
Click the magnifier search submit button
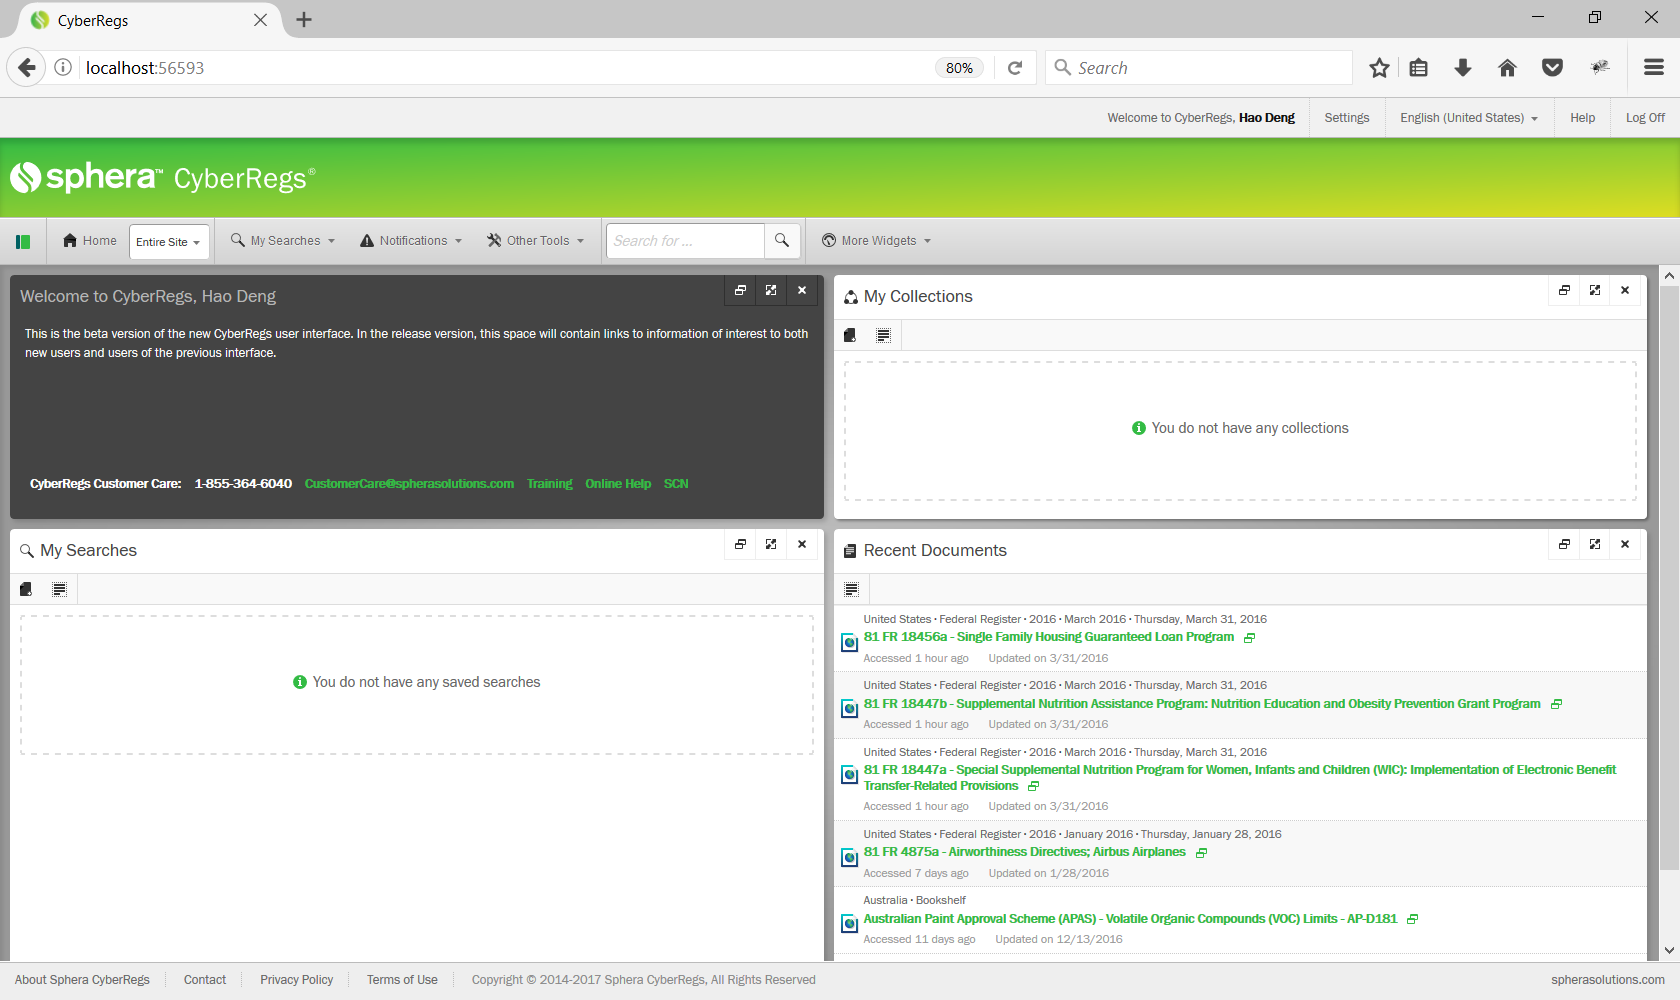782,241
